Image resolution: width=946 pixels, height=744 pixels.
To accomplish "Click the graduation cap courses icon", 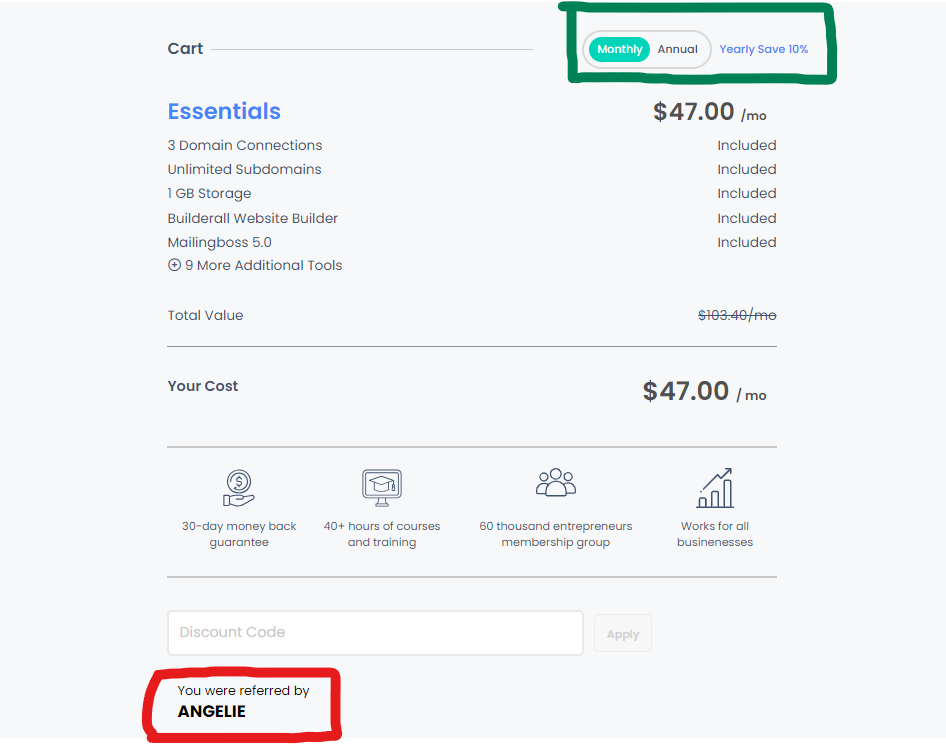I will tap(381, 488).
